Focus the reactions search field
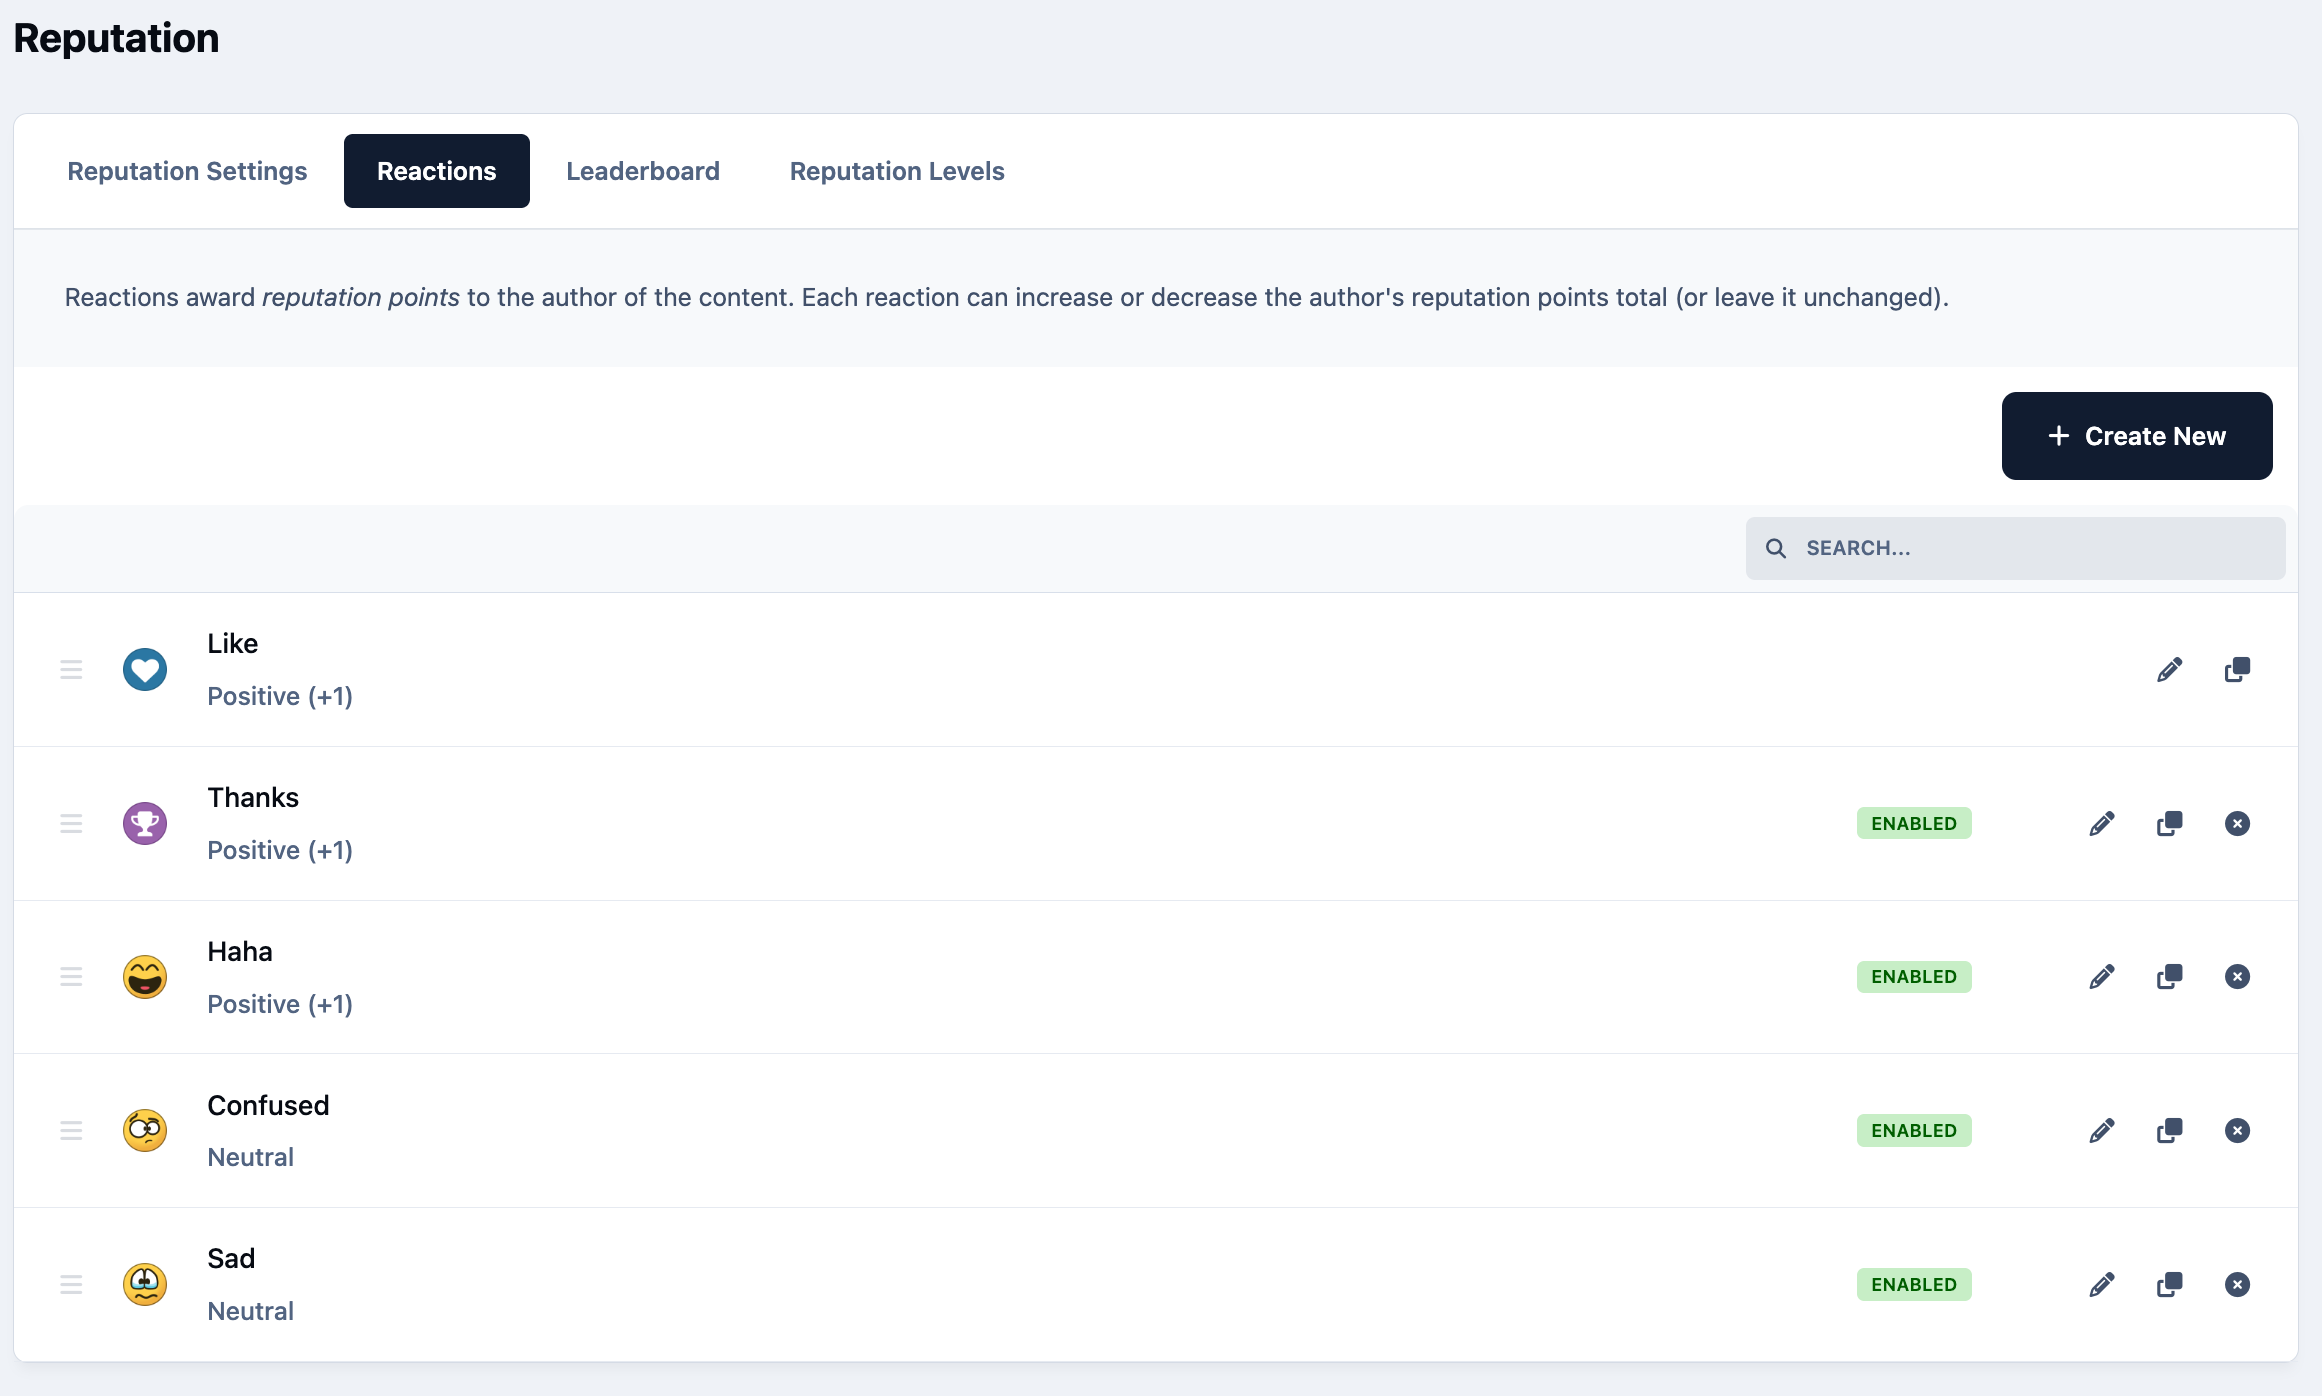2322x1396 pixels. pos(2015,548)
